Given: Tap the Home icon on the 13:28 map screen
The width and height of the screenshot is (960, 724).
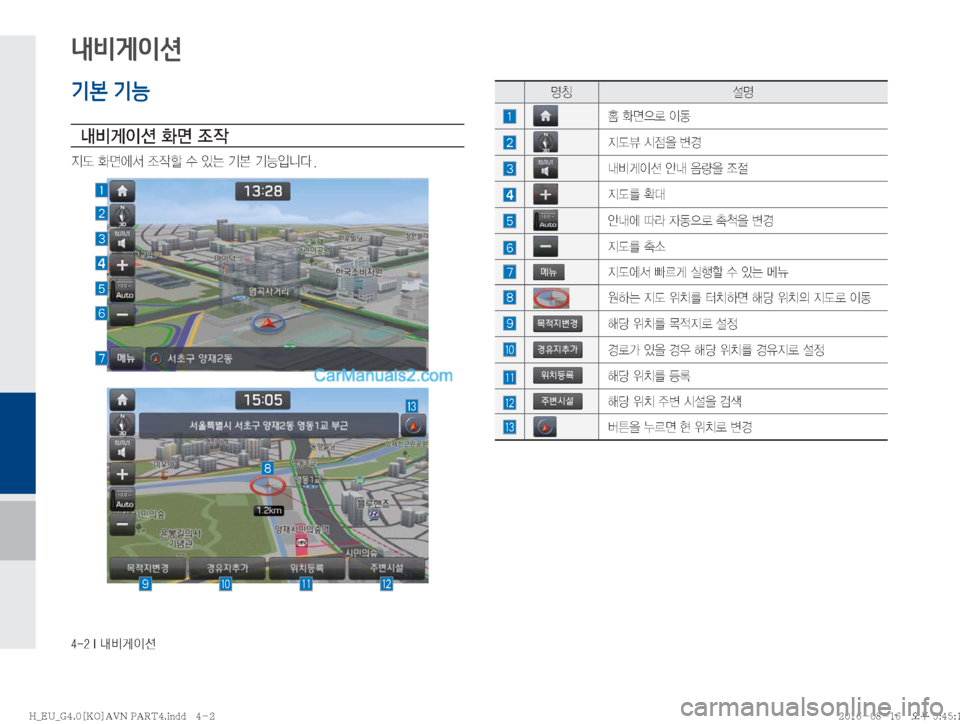Looking at the screenshot, I should [x=122, y=191].
